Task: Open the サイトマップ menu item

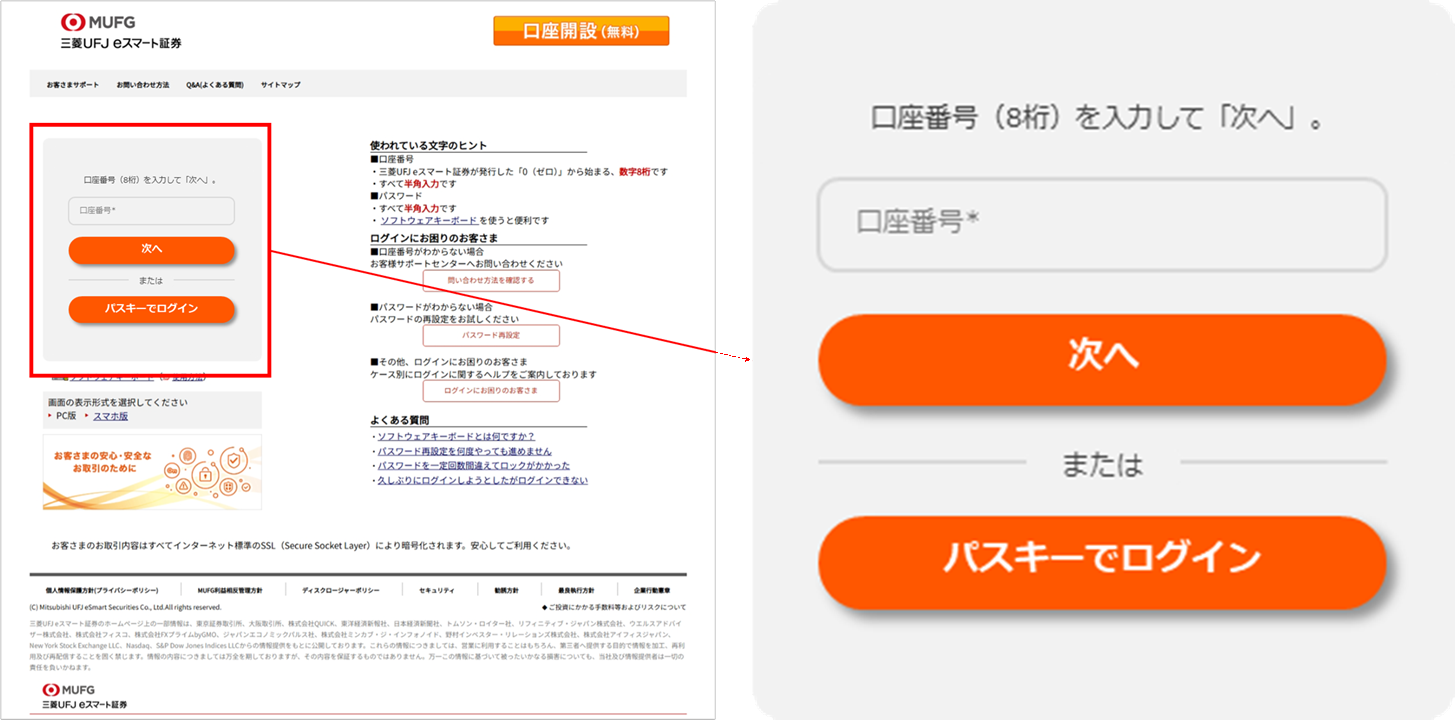Action: [x=283, y=85]
